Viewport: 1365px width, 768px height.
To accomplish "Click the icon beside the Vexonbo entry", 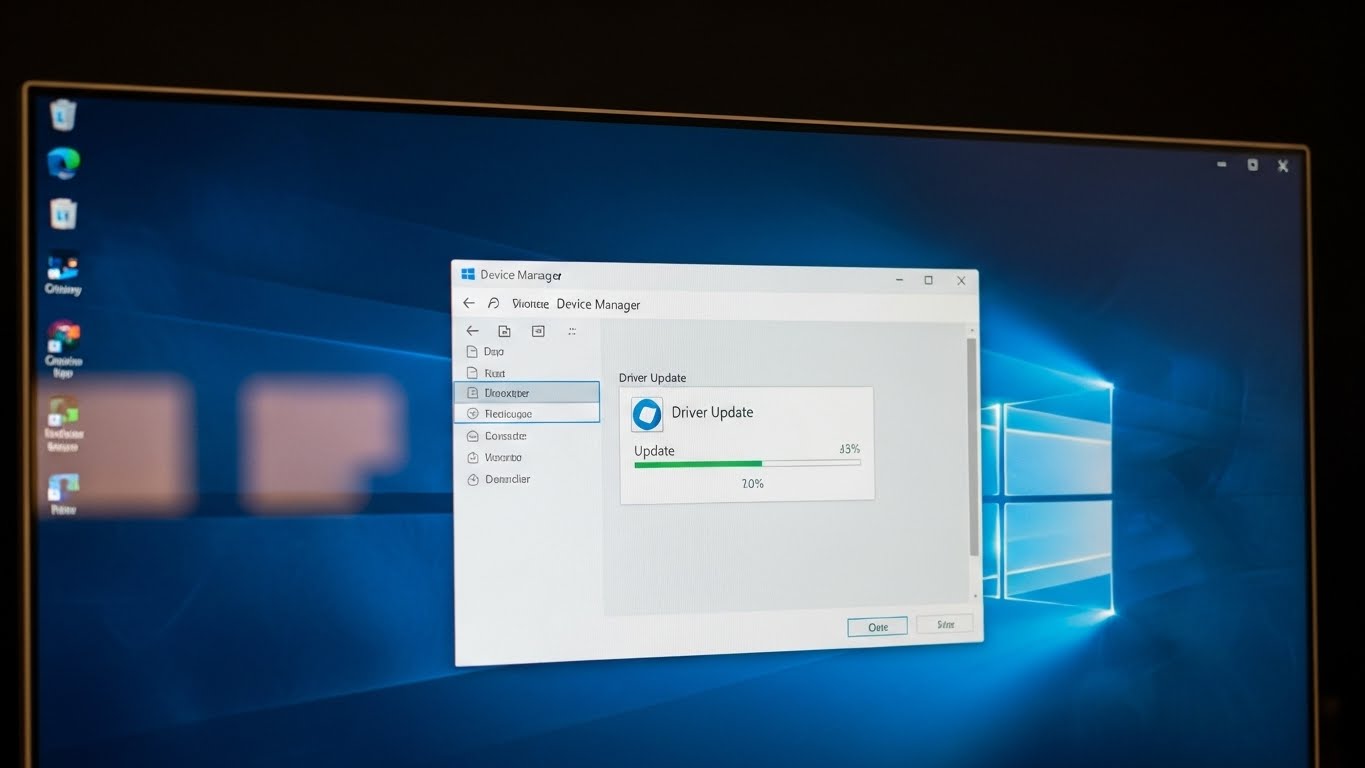I will pos(474,458).
